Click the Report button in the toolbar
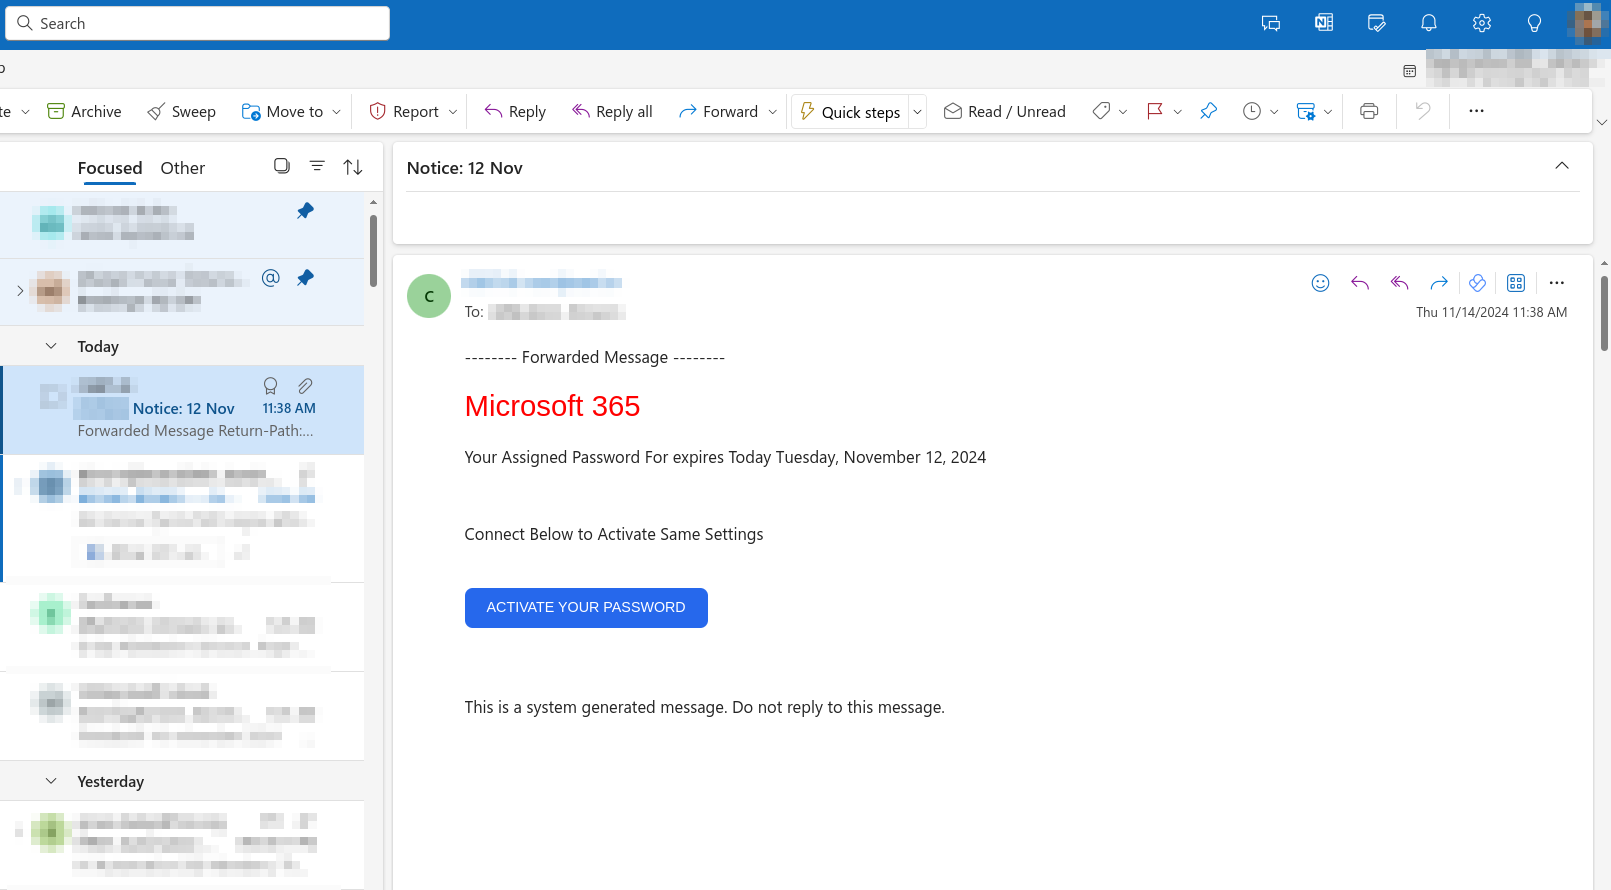 (x=404, y=111)
